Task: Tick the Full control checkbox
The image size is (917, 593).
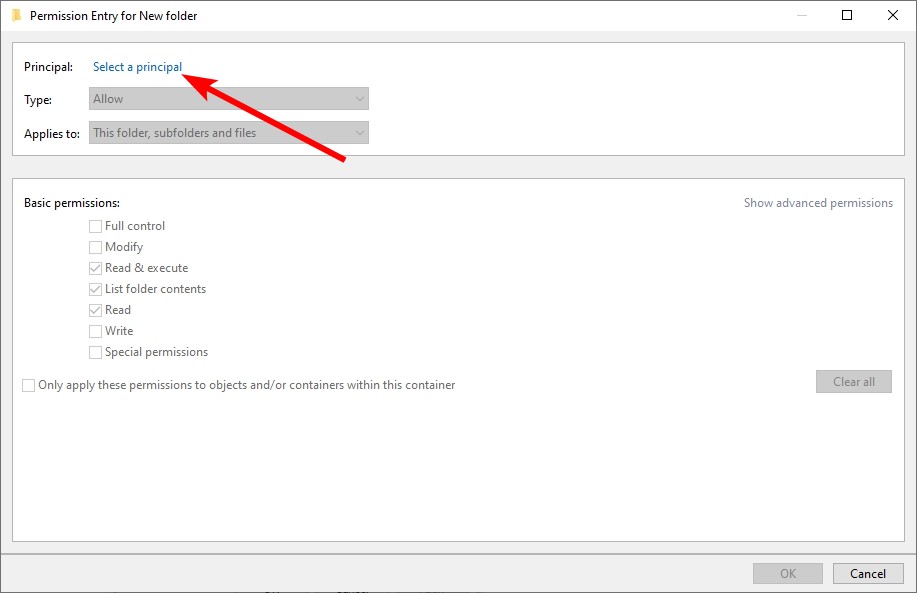Action: [95, 226]
